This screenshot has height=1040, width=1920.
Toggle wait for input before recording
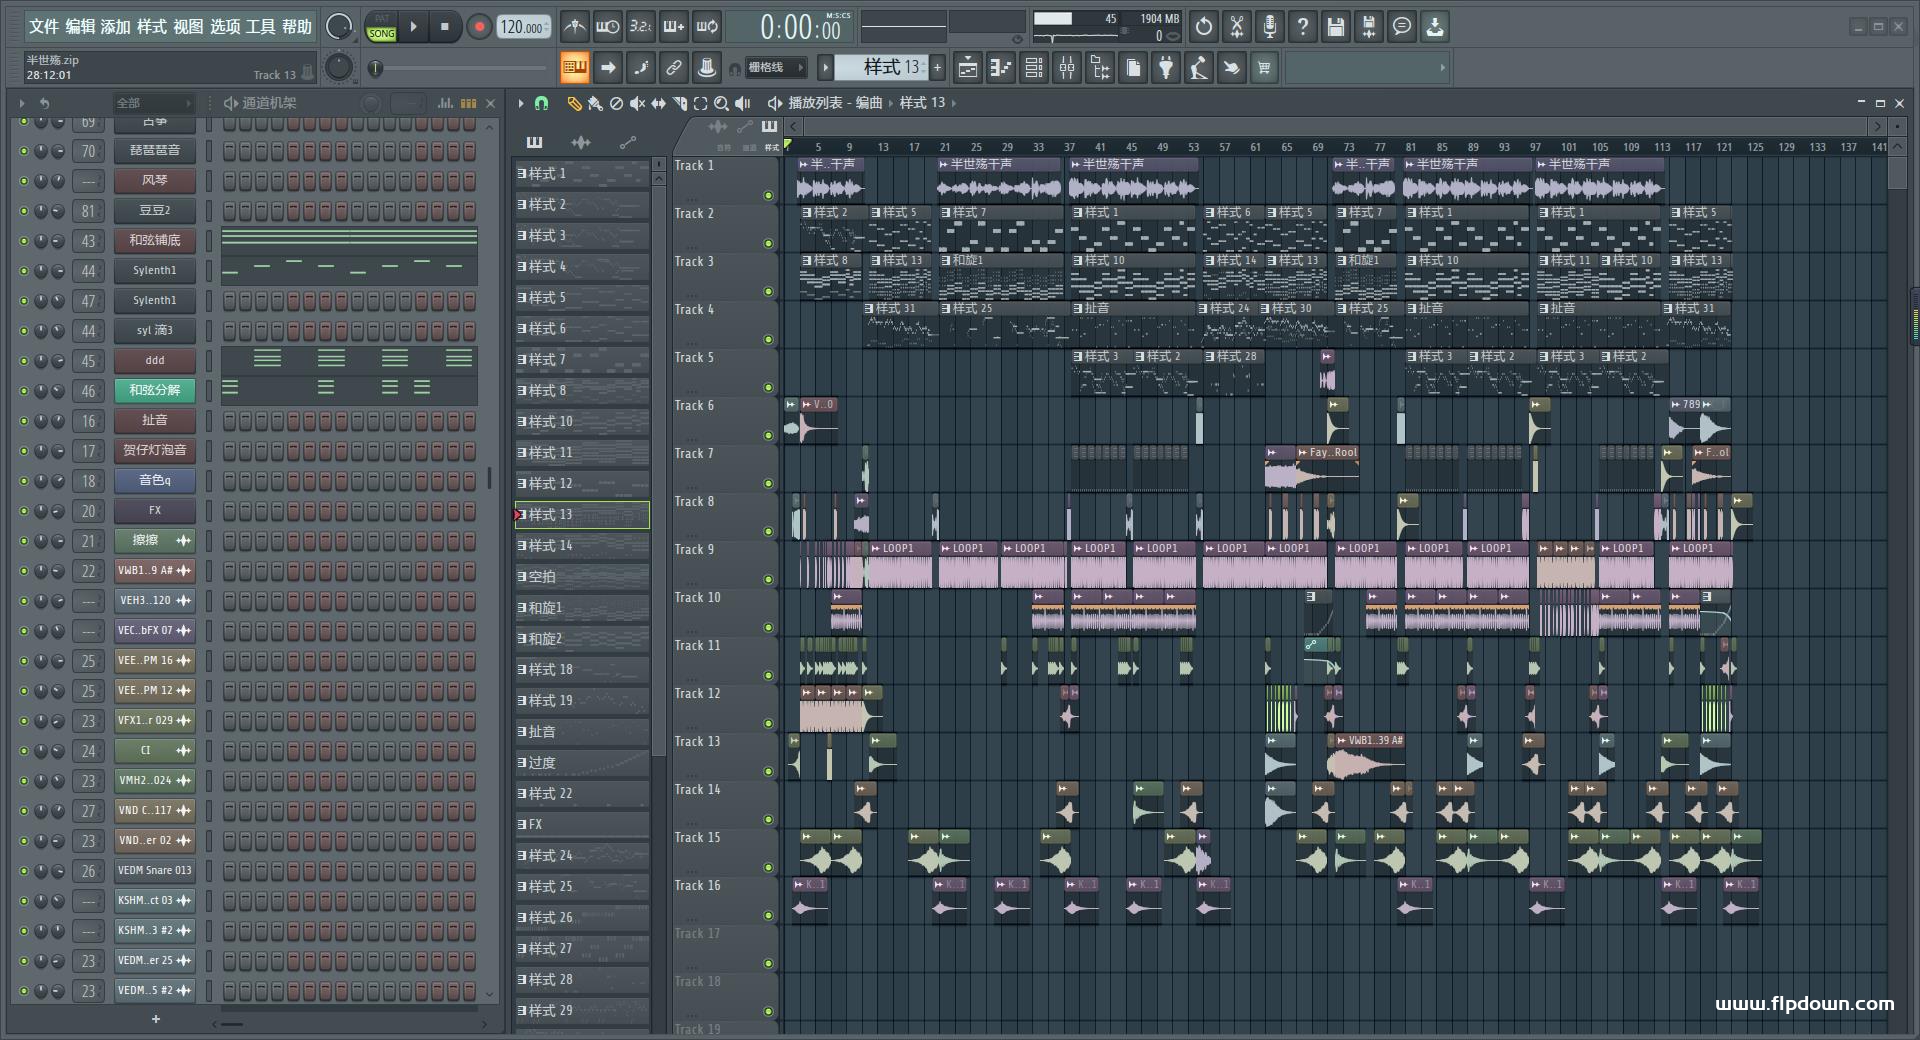607,27
